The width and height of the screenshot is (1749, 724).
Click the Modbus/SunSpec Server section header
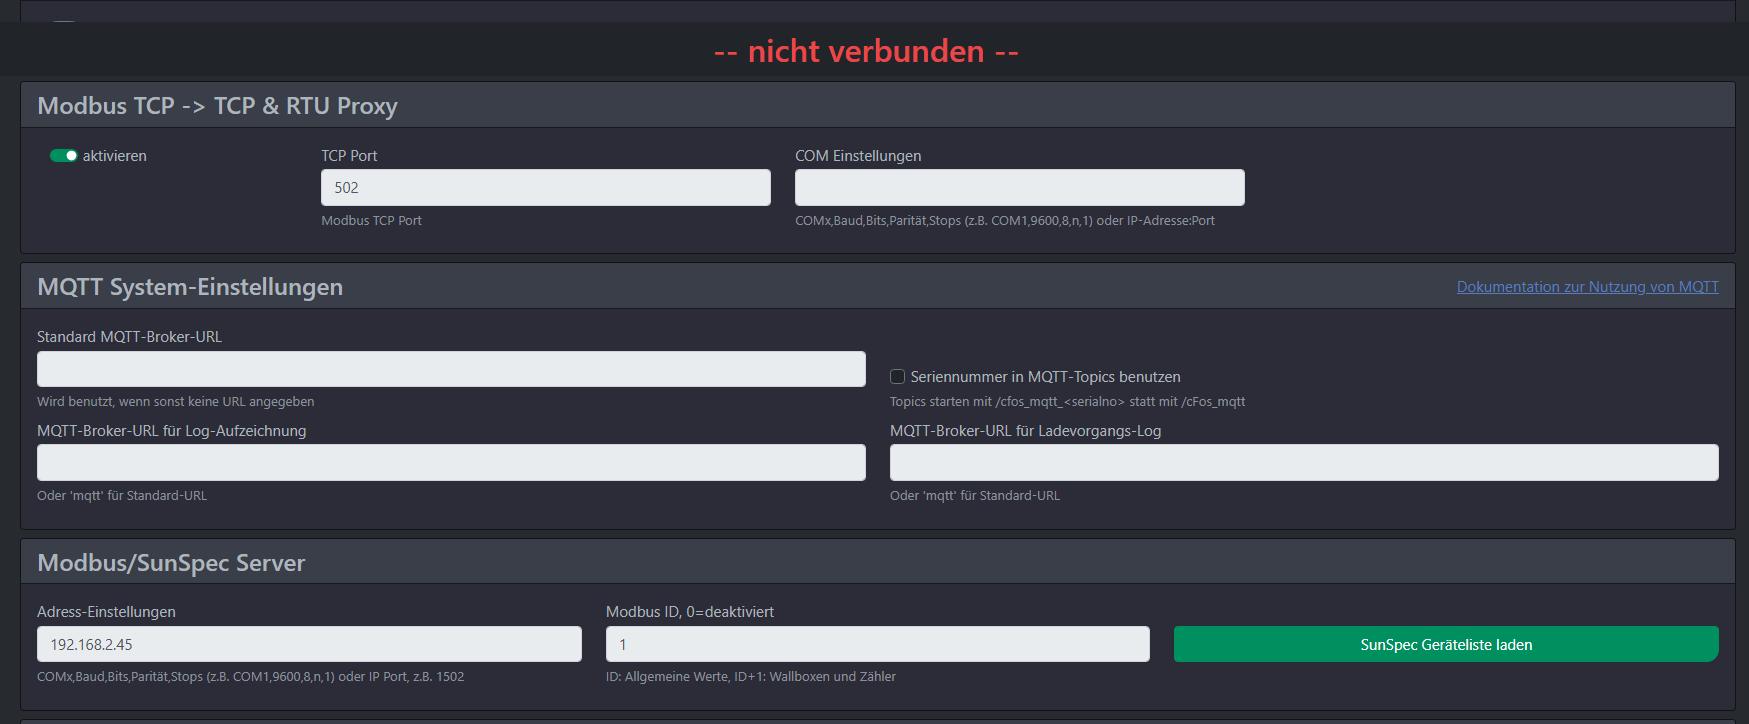coord(171,563)
